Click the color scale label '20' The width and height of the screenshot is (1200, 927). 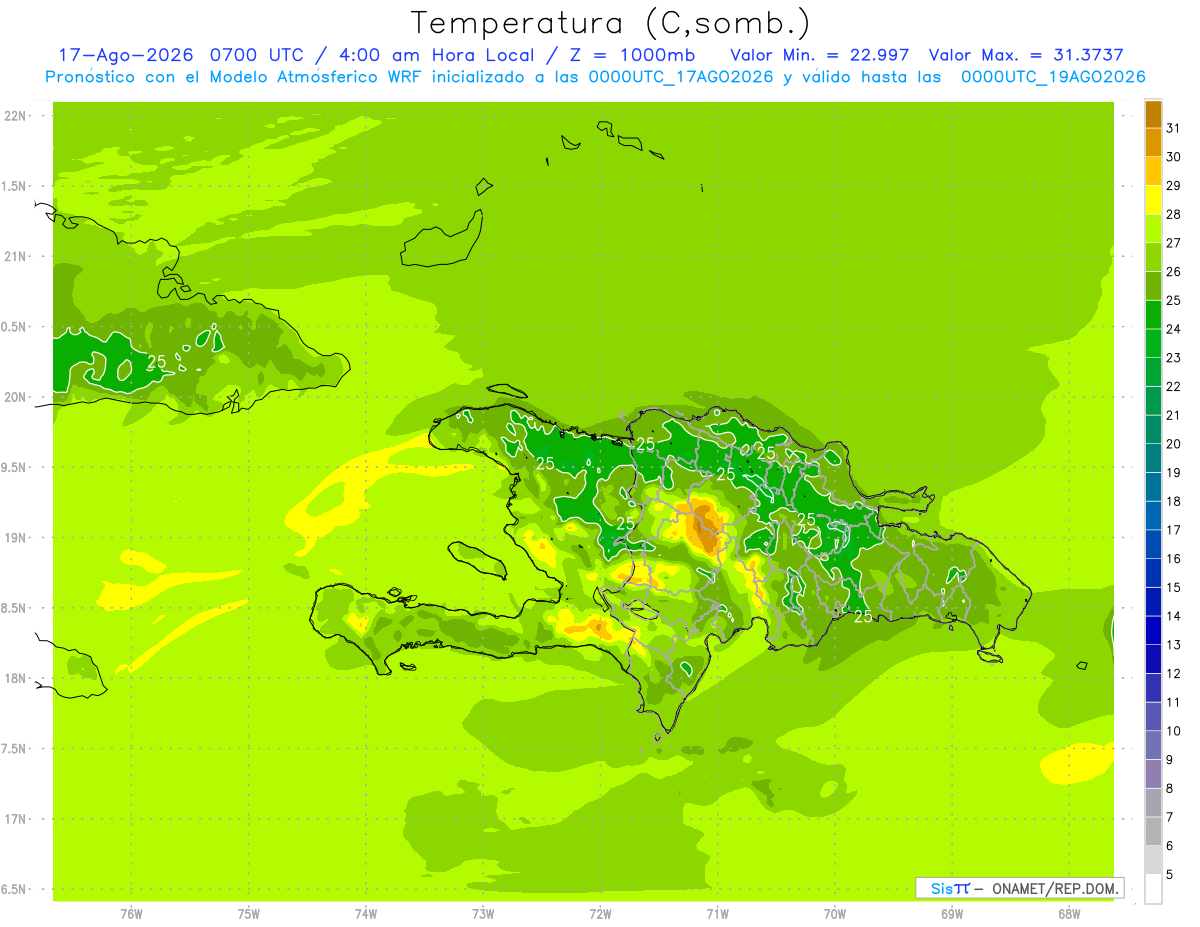tap(1173, 444)
